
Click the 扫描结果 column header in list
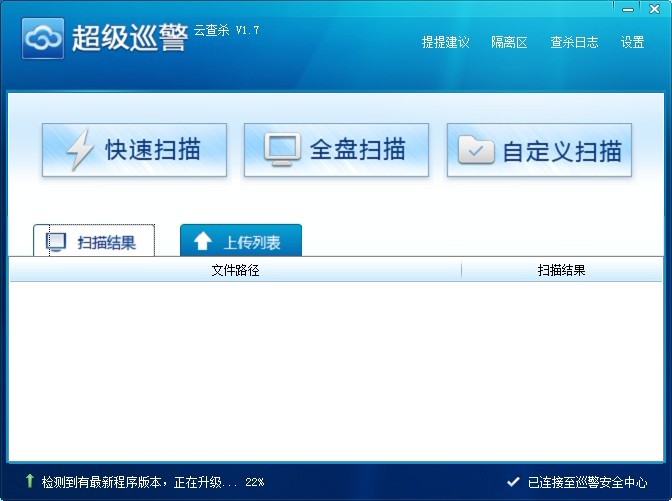coord(561,270)
